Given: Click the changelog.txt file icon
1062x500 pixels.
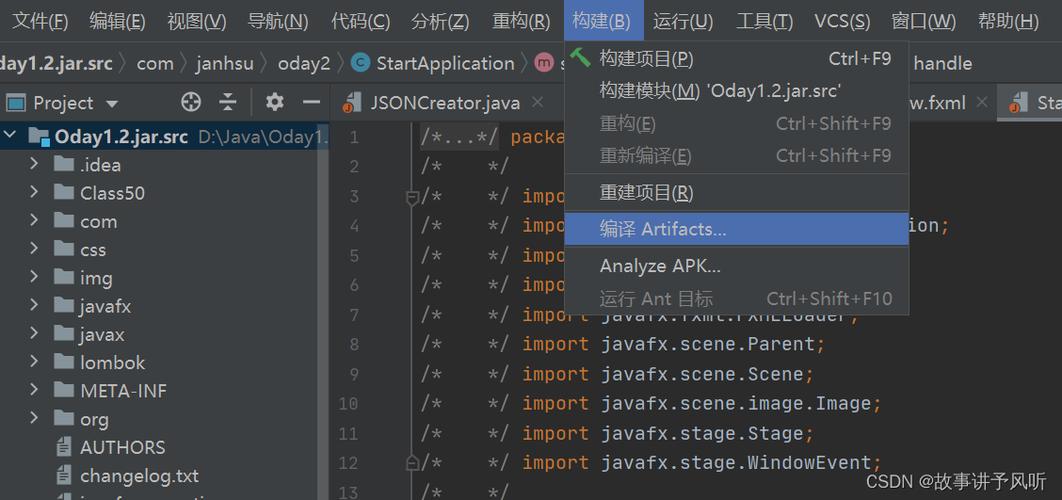Looking at the screenshot, I should (x=64, y=476).
